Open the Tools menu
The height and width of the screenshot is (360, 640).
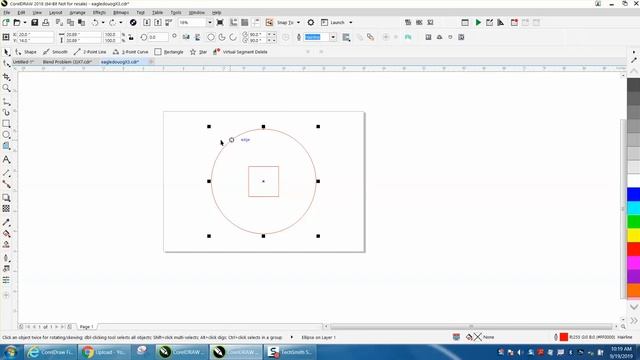point(176,13)
